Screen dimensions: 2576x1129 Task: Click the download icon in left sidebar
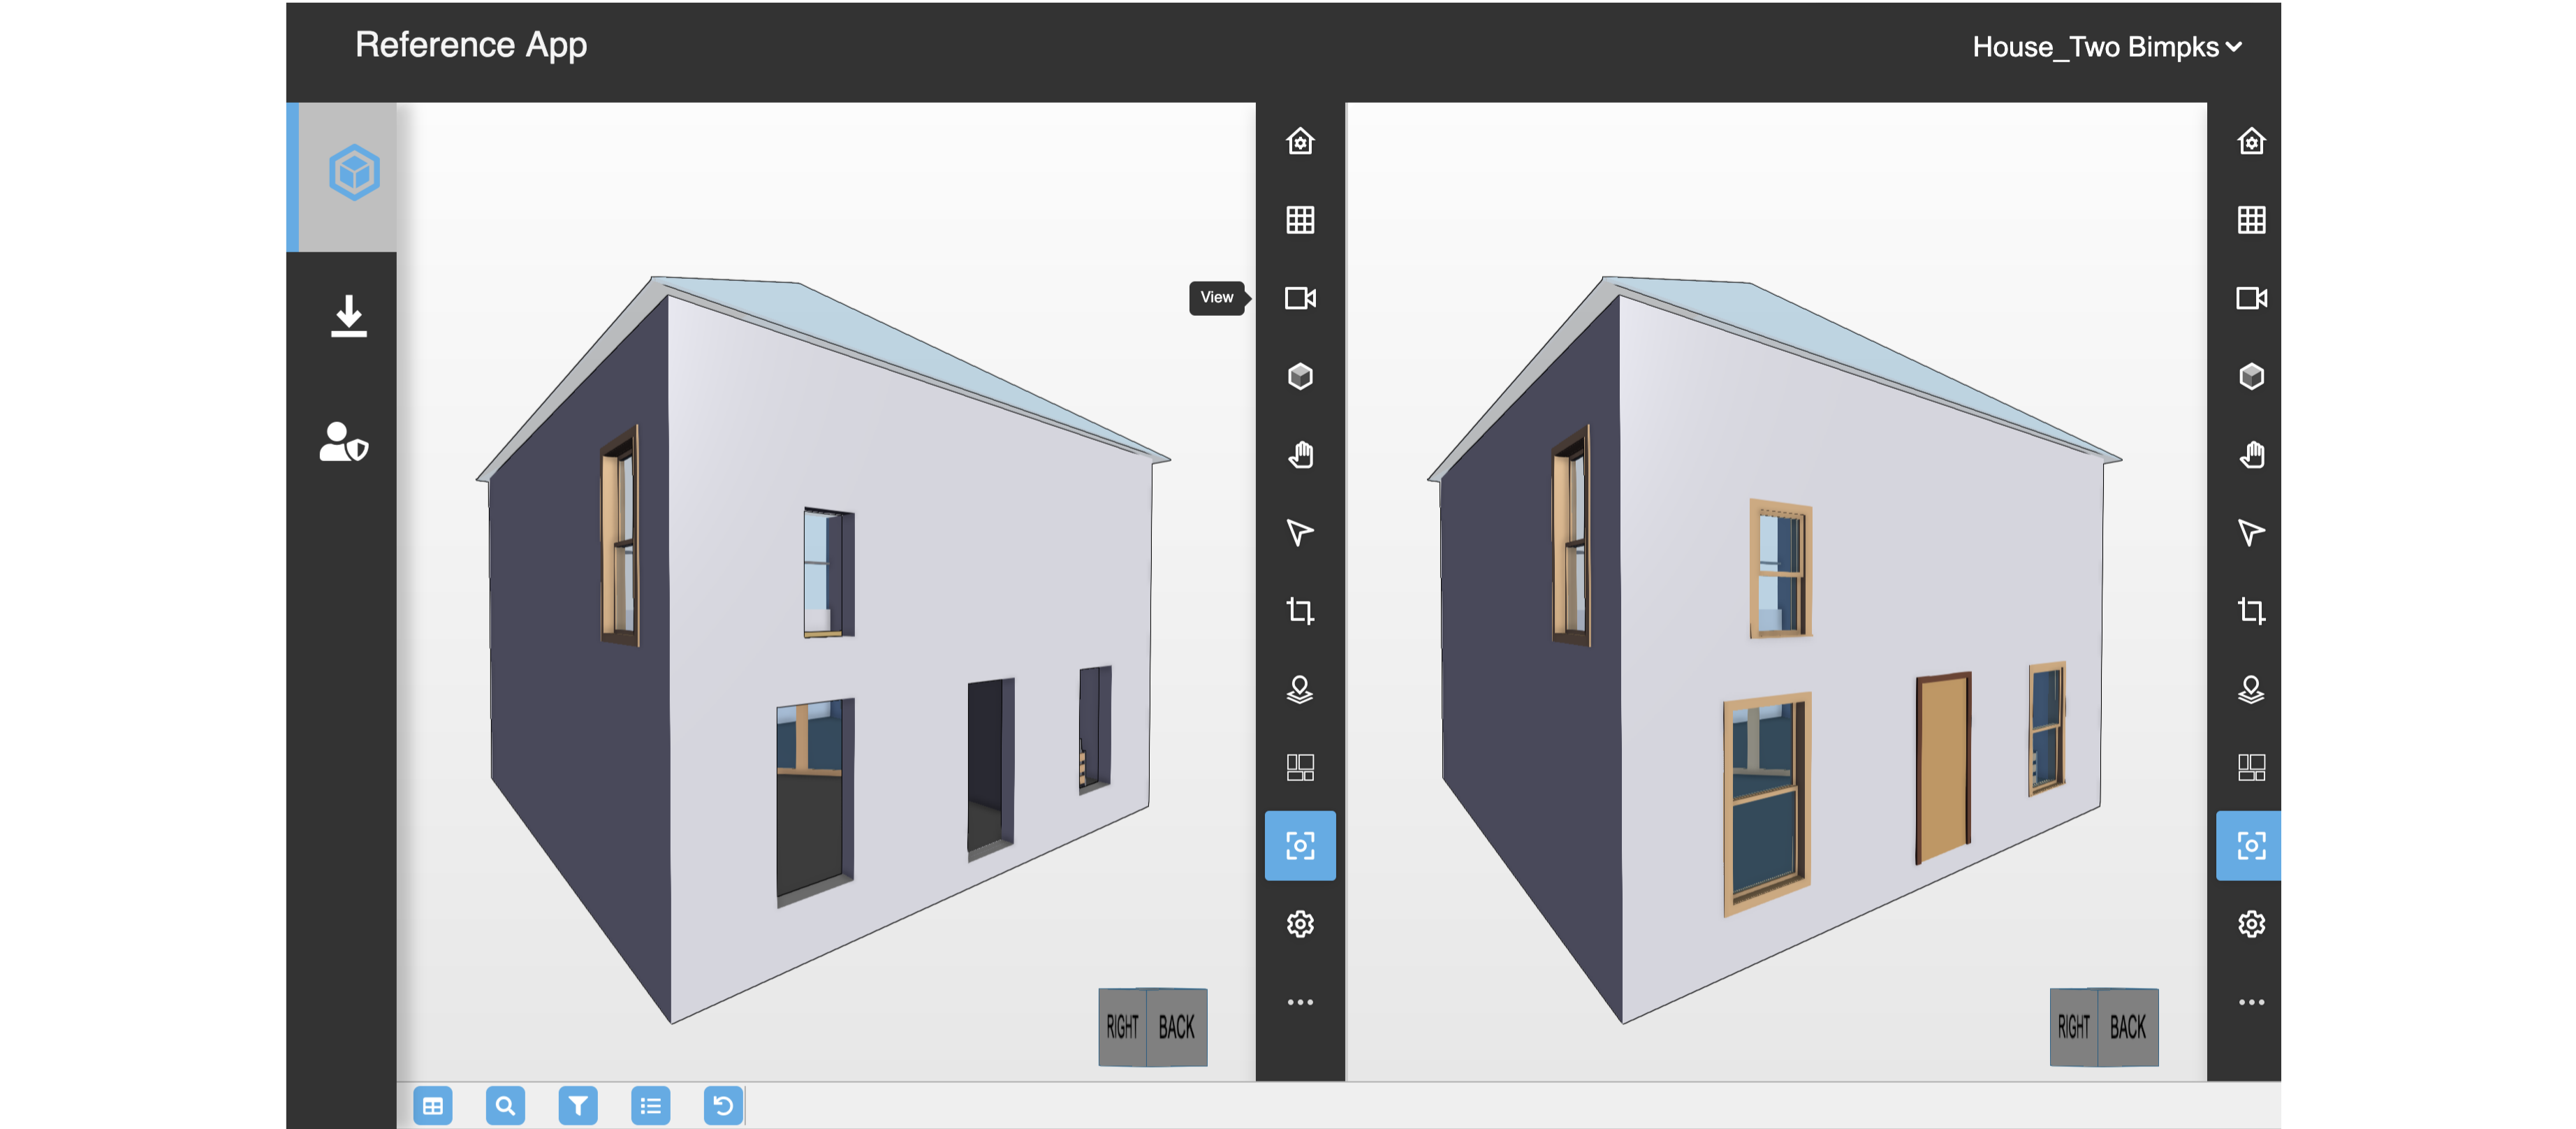pos(348,316)
